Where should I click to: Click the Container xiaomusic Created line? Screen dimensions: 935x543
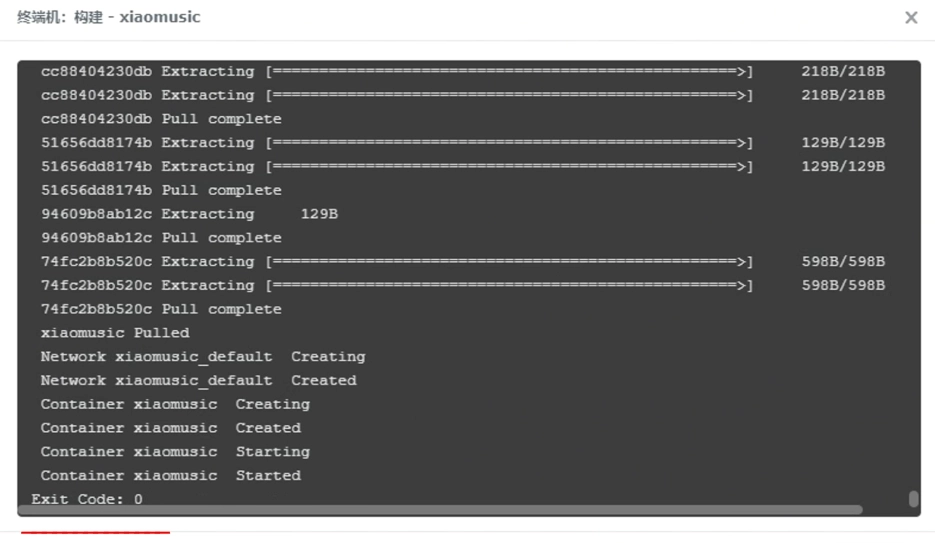(x=171, y=428)
